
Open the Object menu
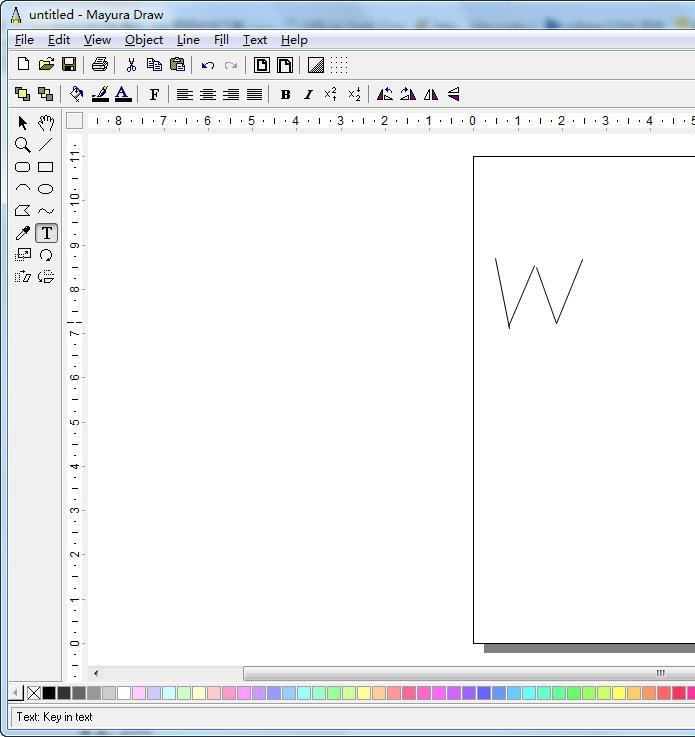pos(144,40)
